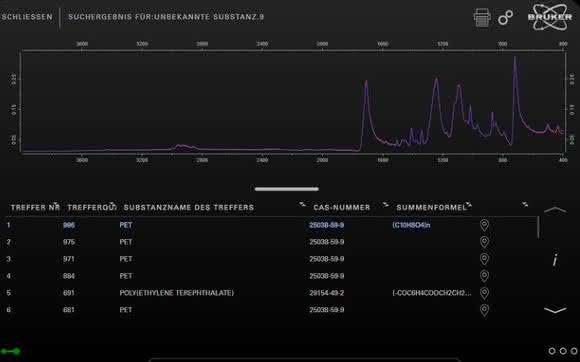This screenshot has height=362, width=580.
Task: Select hit quality value 681
Action: coord(69,310)
